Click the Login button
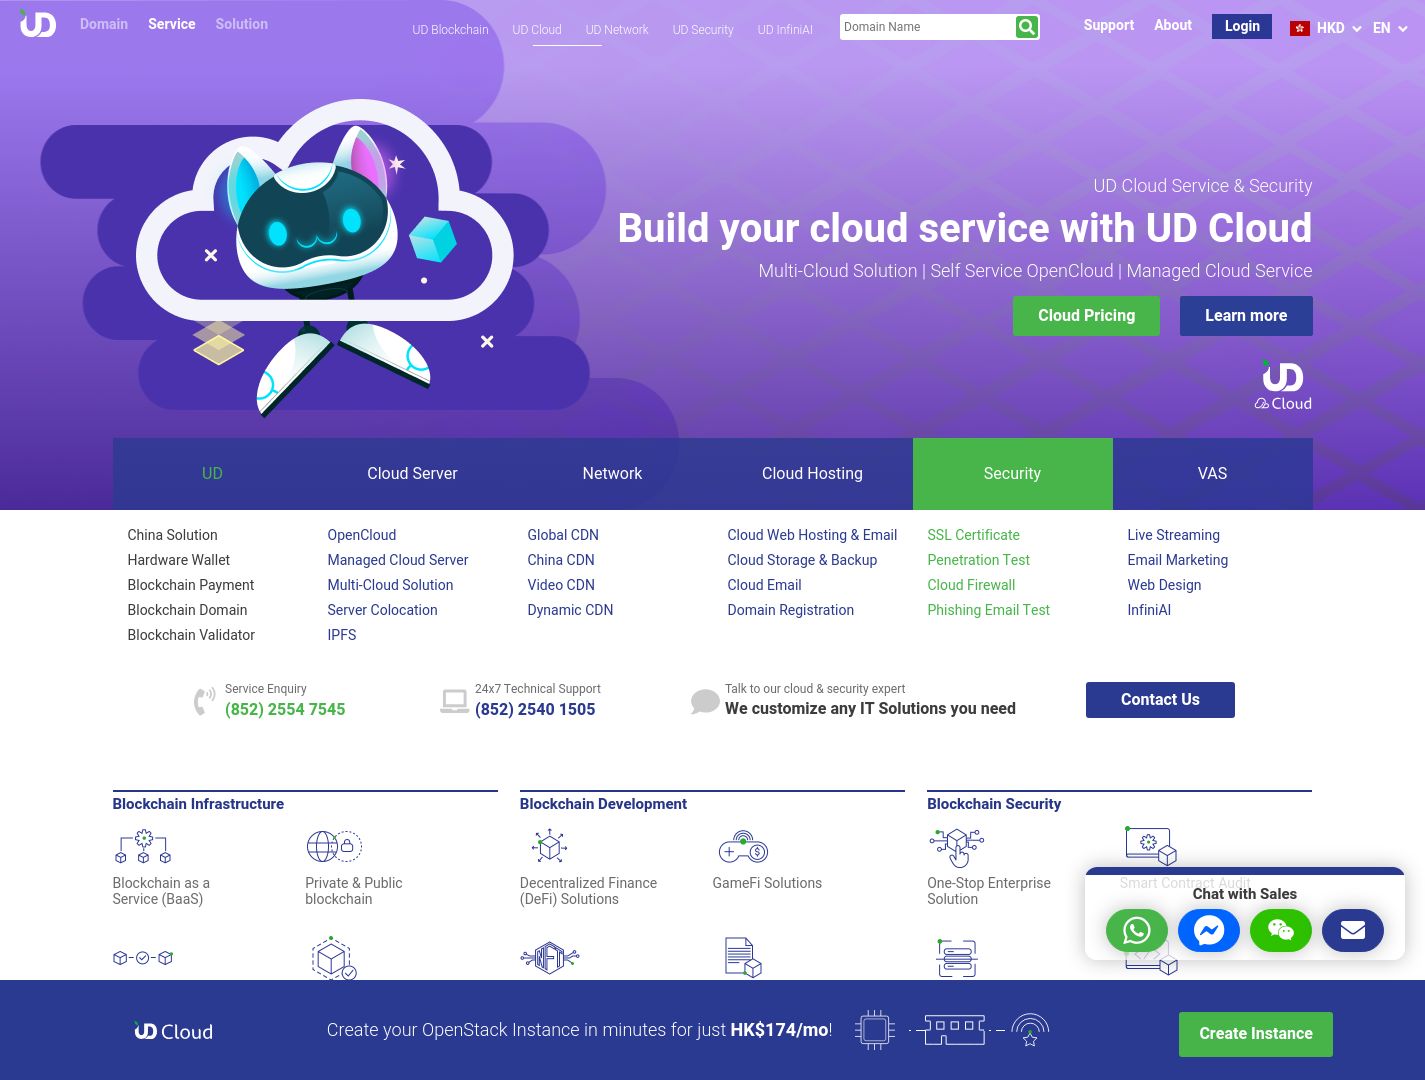Screen dimensions: 1425x1080 pyautogui.click(x=1242, y=26)
